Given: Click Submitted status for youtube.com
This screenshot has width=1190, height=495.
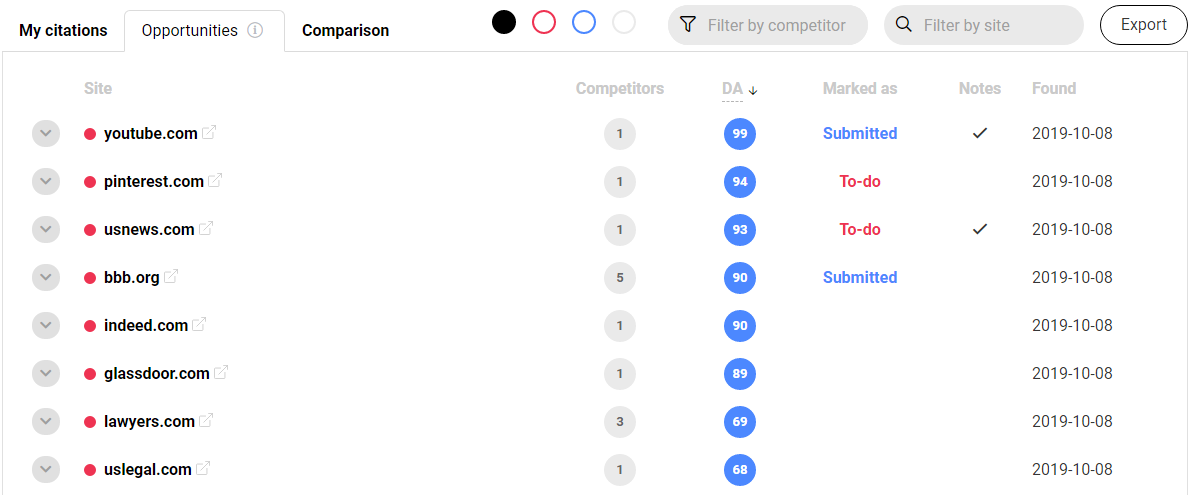Looking at the screenshot, I should (x=860, y=133).
